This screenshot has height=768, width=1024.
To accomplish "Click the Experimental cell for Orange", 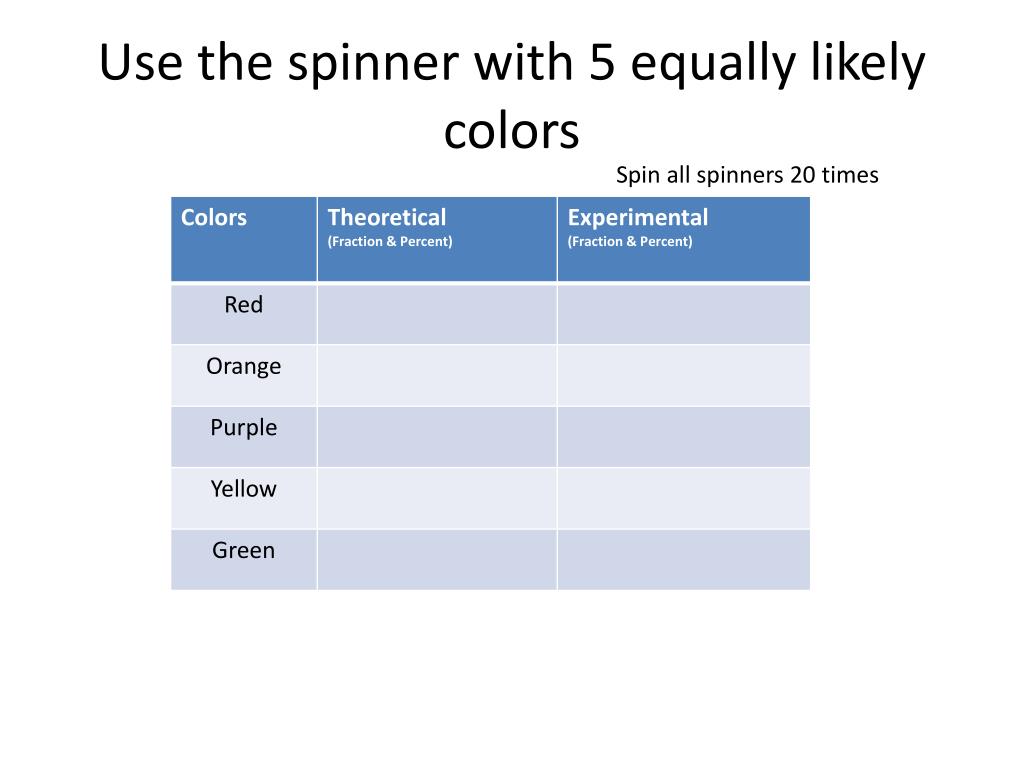I will click(684, 376).
